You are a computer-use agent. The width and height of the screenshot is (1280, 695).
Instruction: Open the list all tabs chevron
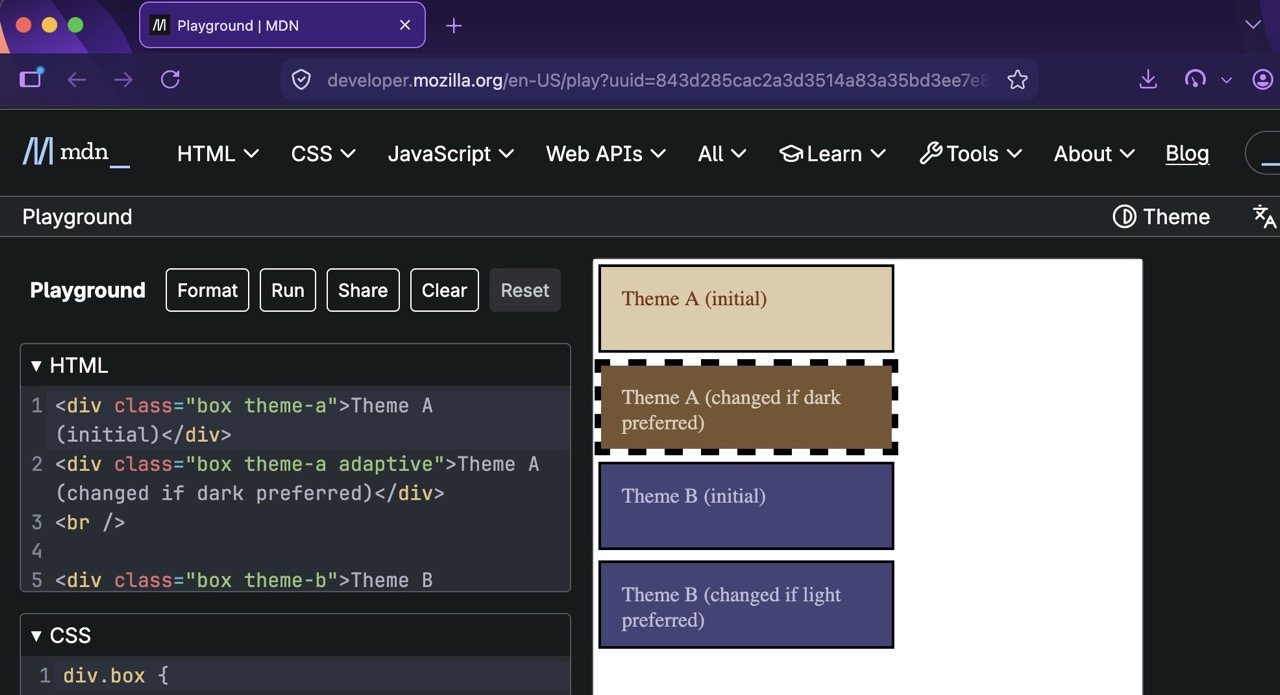point(1253,25)
